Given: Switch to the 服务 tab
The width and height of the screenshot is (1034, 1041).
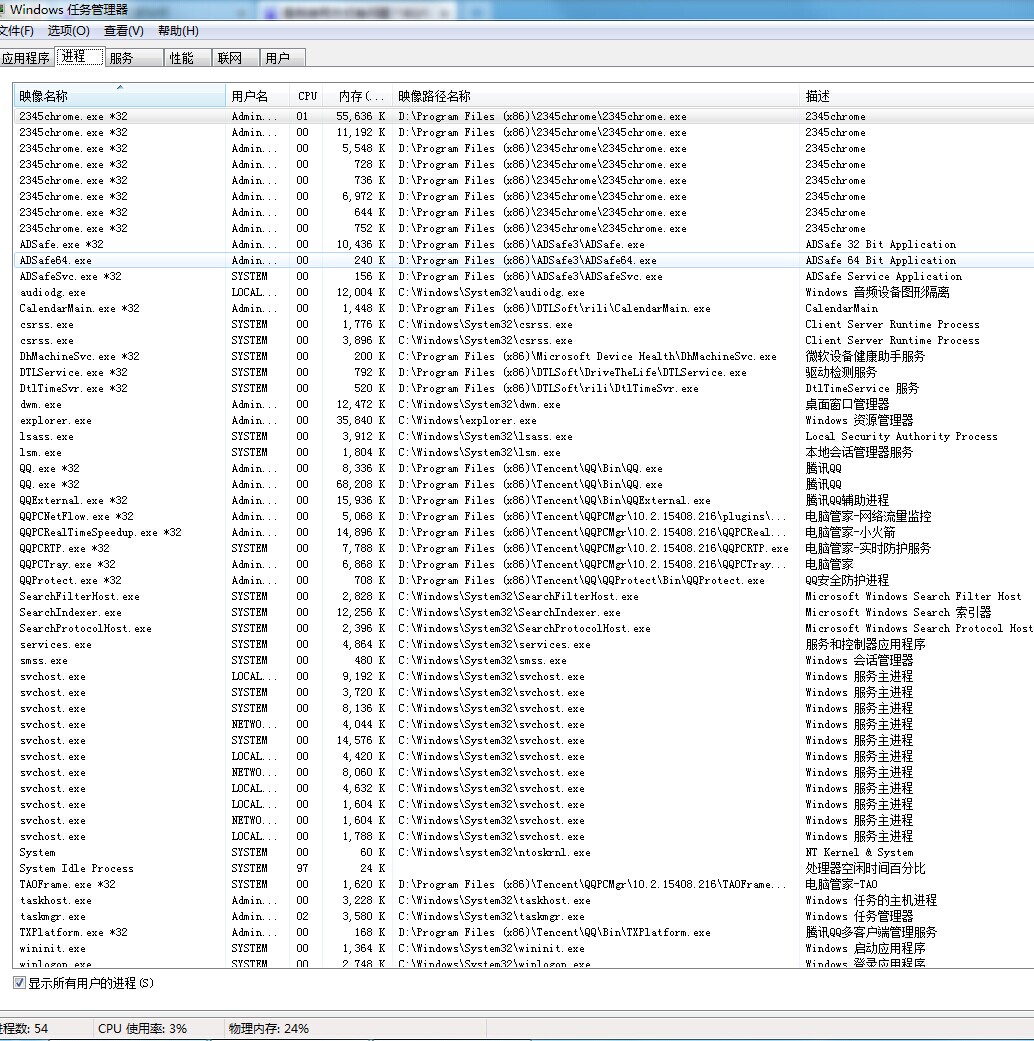Looking at the screenshot, I should click(x=134, y=58).
